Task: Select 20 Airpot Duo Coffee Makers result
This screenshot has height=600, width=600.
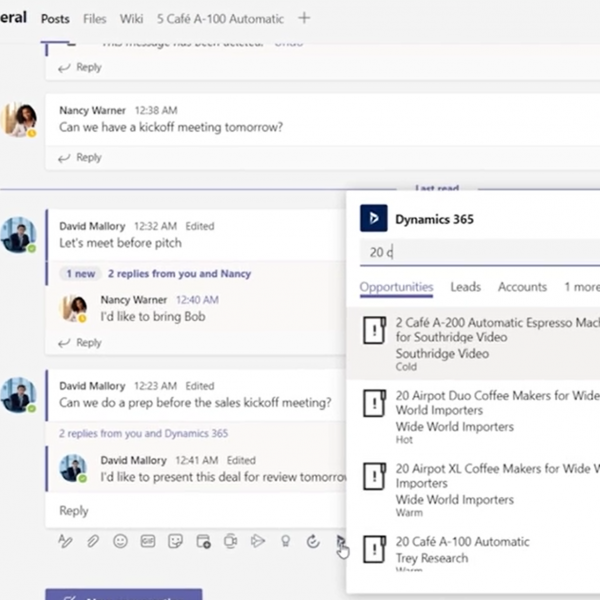Action: point(473,416)
